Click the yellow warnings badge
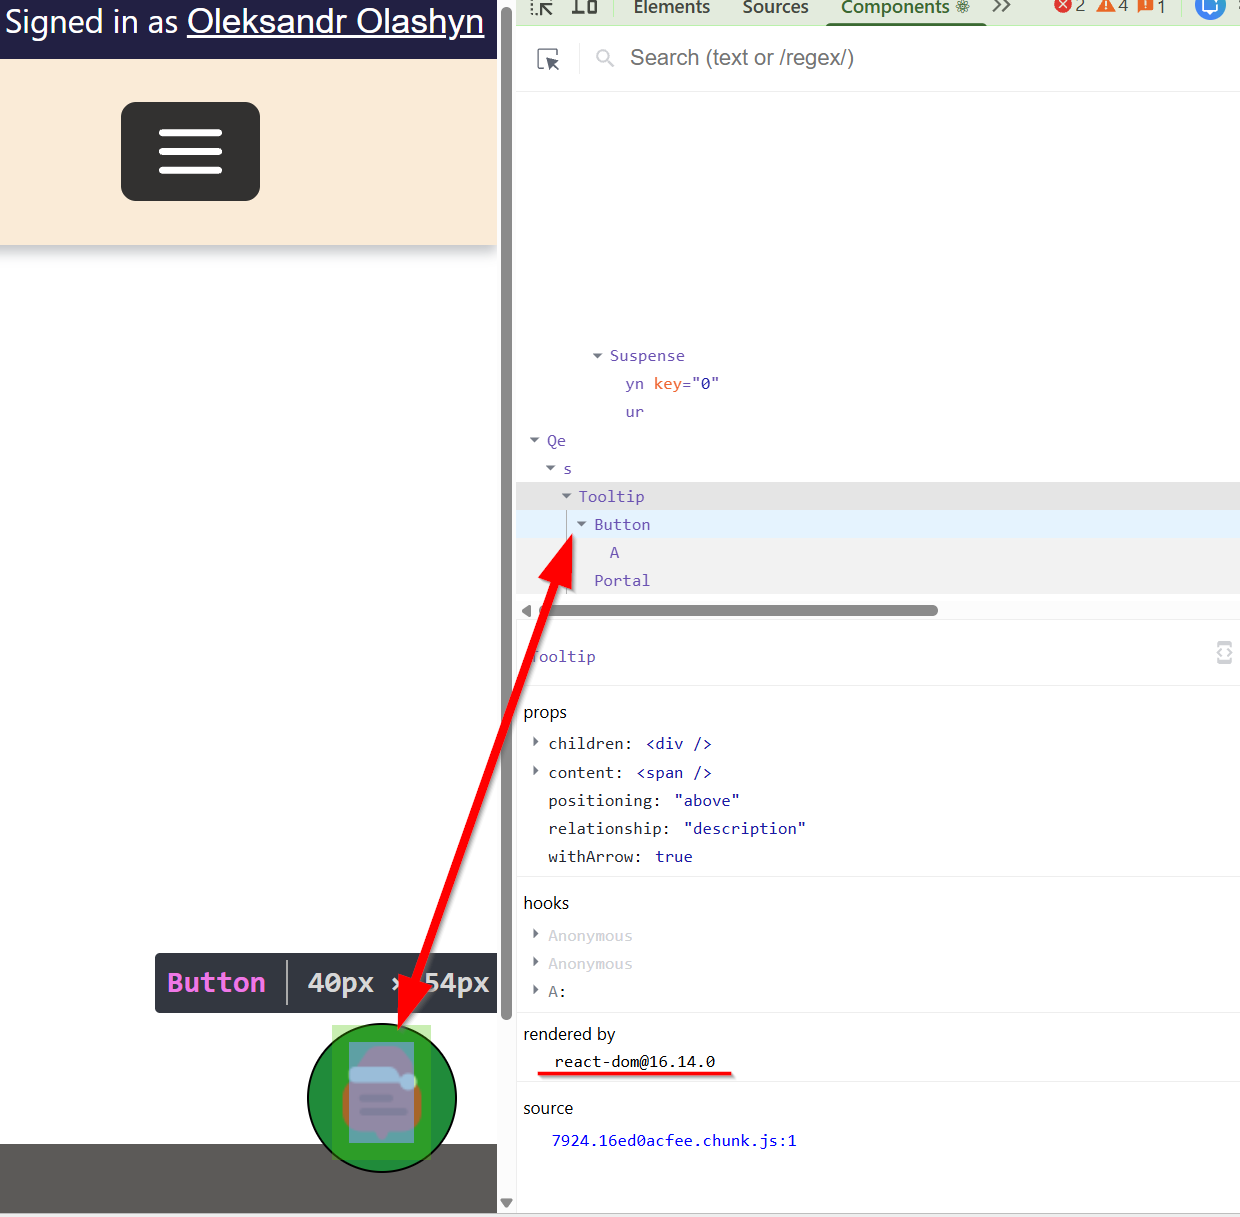The height and width of the screenshot is (1217, 1240). [x=1110, y=6]
